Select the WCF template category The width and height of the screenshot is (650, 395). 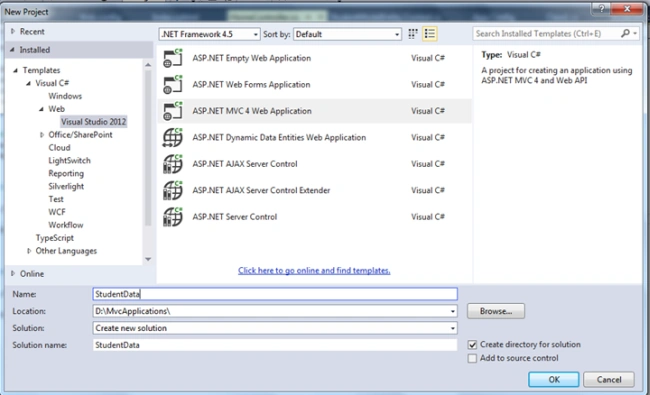pyautogui.click(x=57, y=212)
